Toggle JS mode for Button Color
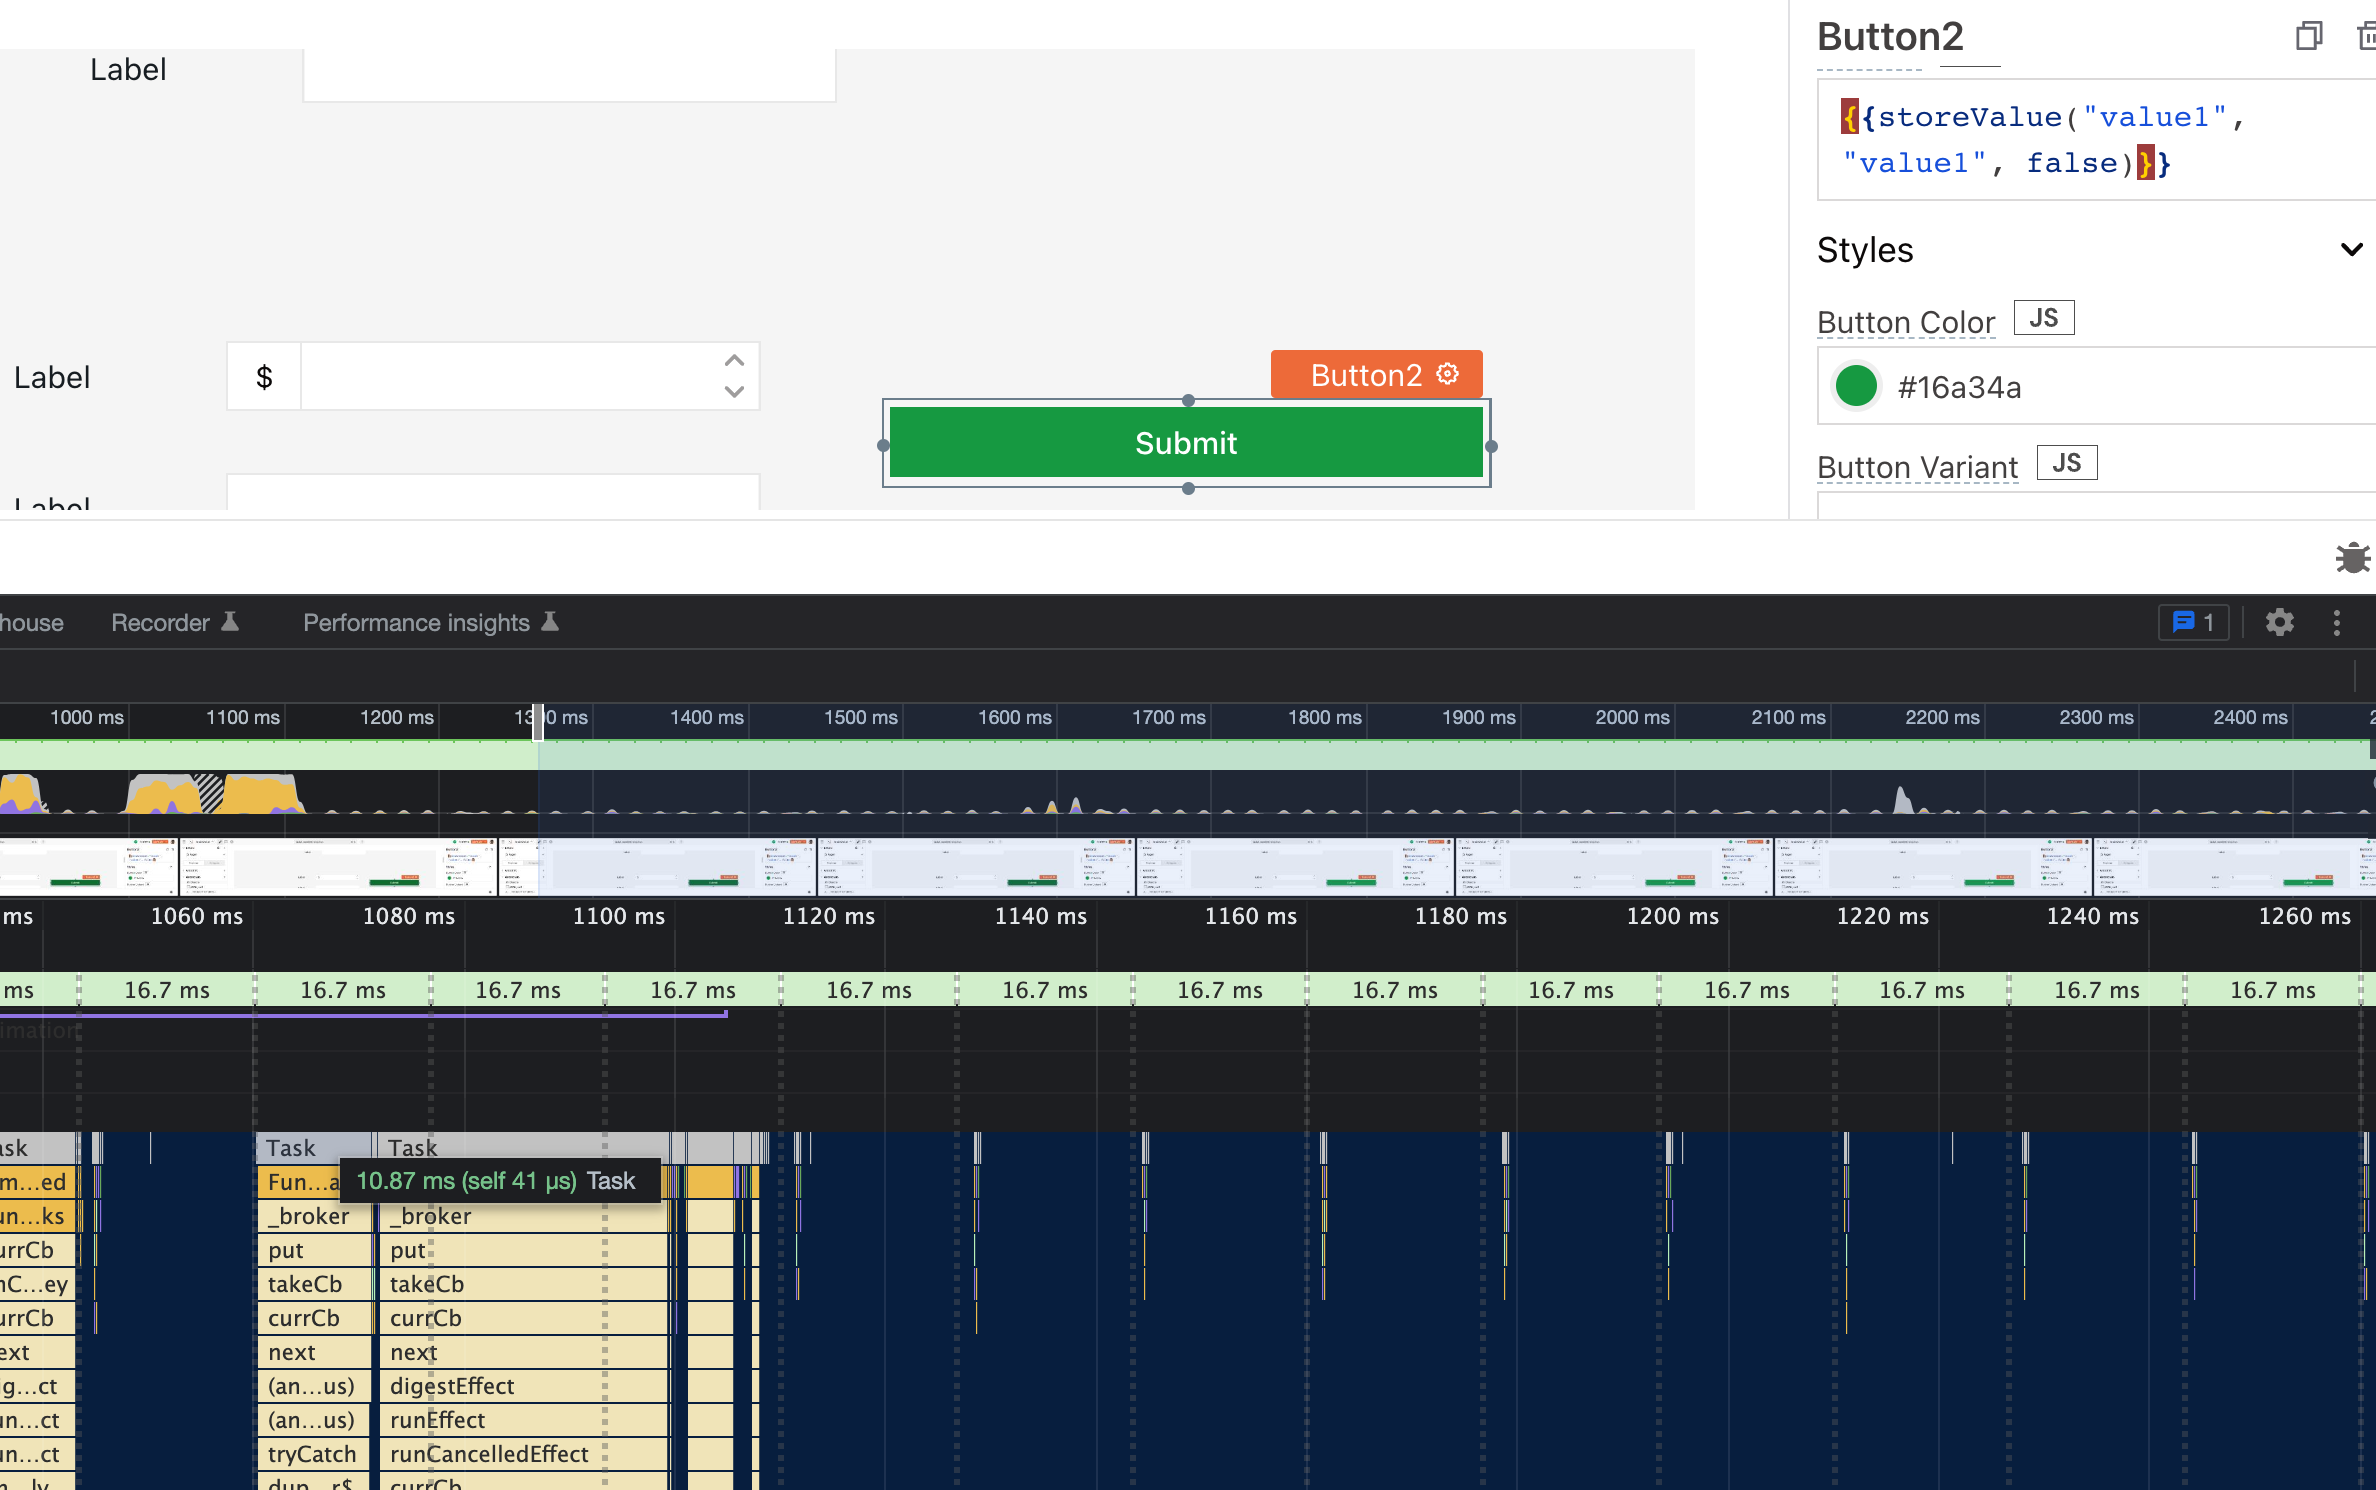Image resolution: width=2376 pixels, height=1490 pixels. (x=2043, y=318)
